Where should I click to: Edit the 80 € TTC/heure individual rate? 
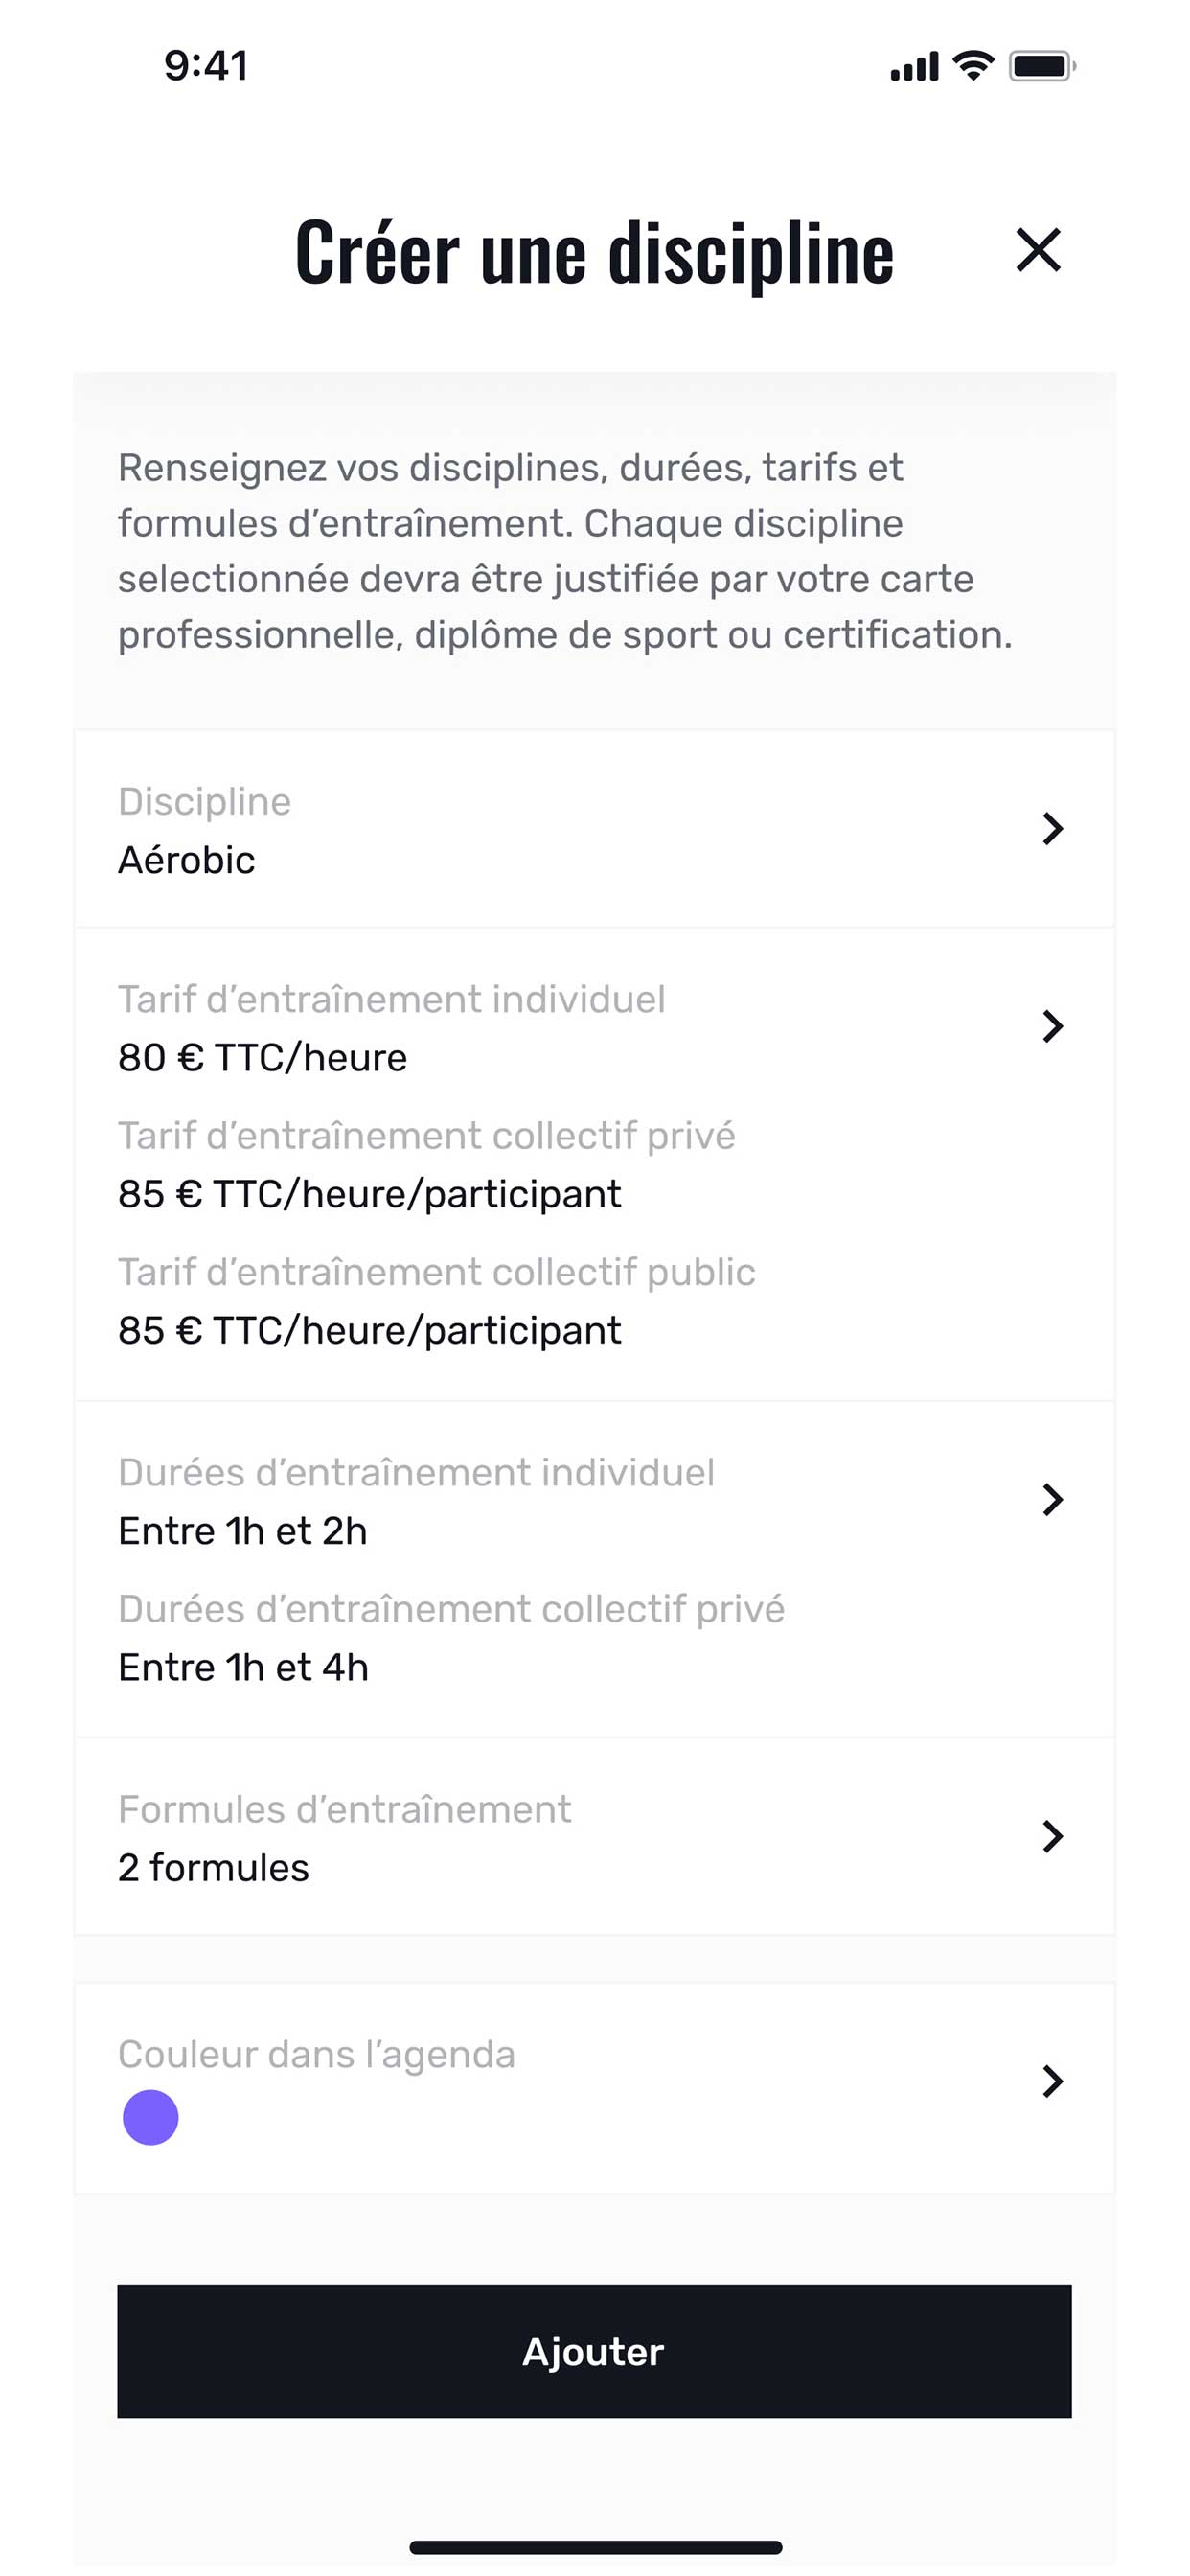click(x=262, y=1057)
